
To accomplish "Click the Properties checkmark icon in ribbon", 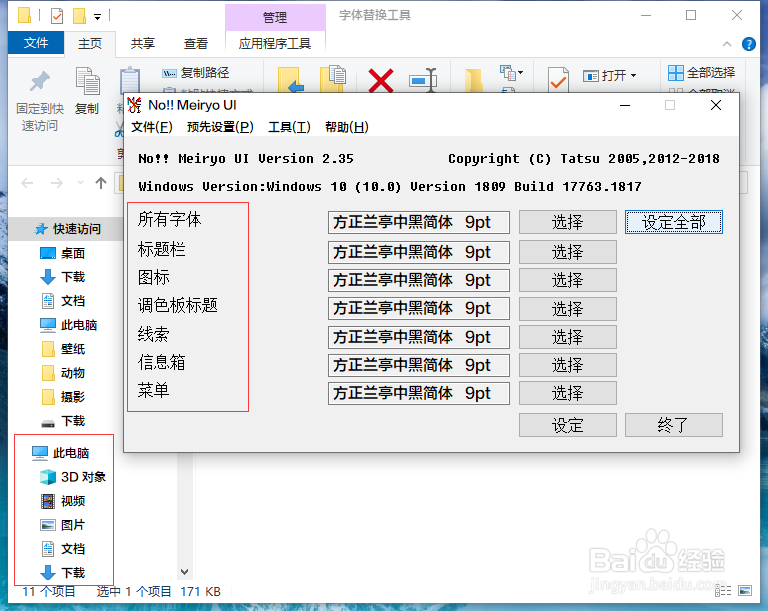I will tap(558, 80).
